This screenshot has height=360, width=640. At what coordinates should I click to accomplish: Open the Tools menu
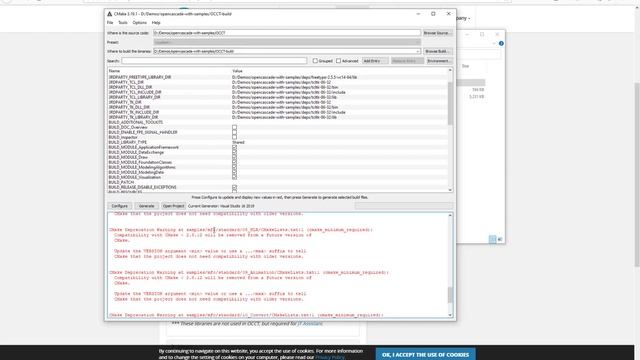(122, 23)
